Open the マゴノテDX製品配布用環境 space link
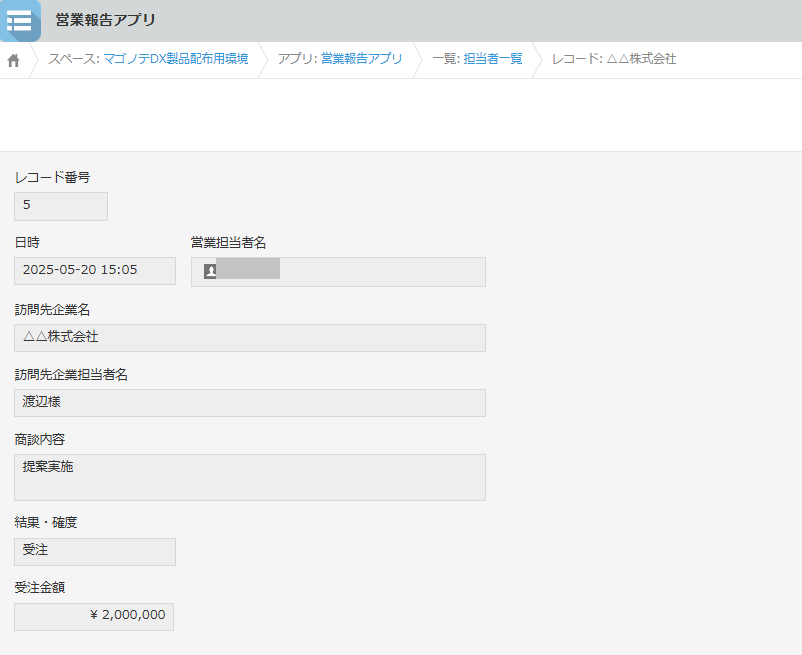Viewport: 802px width, 655px height. (x=176, y=59)
